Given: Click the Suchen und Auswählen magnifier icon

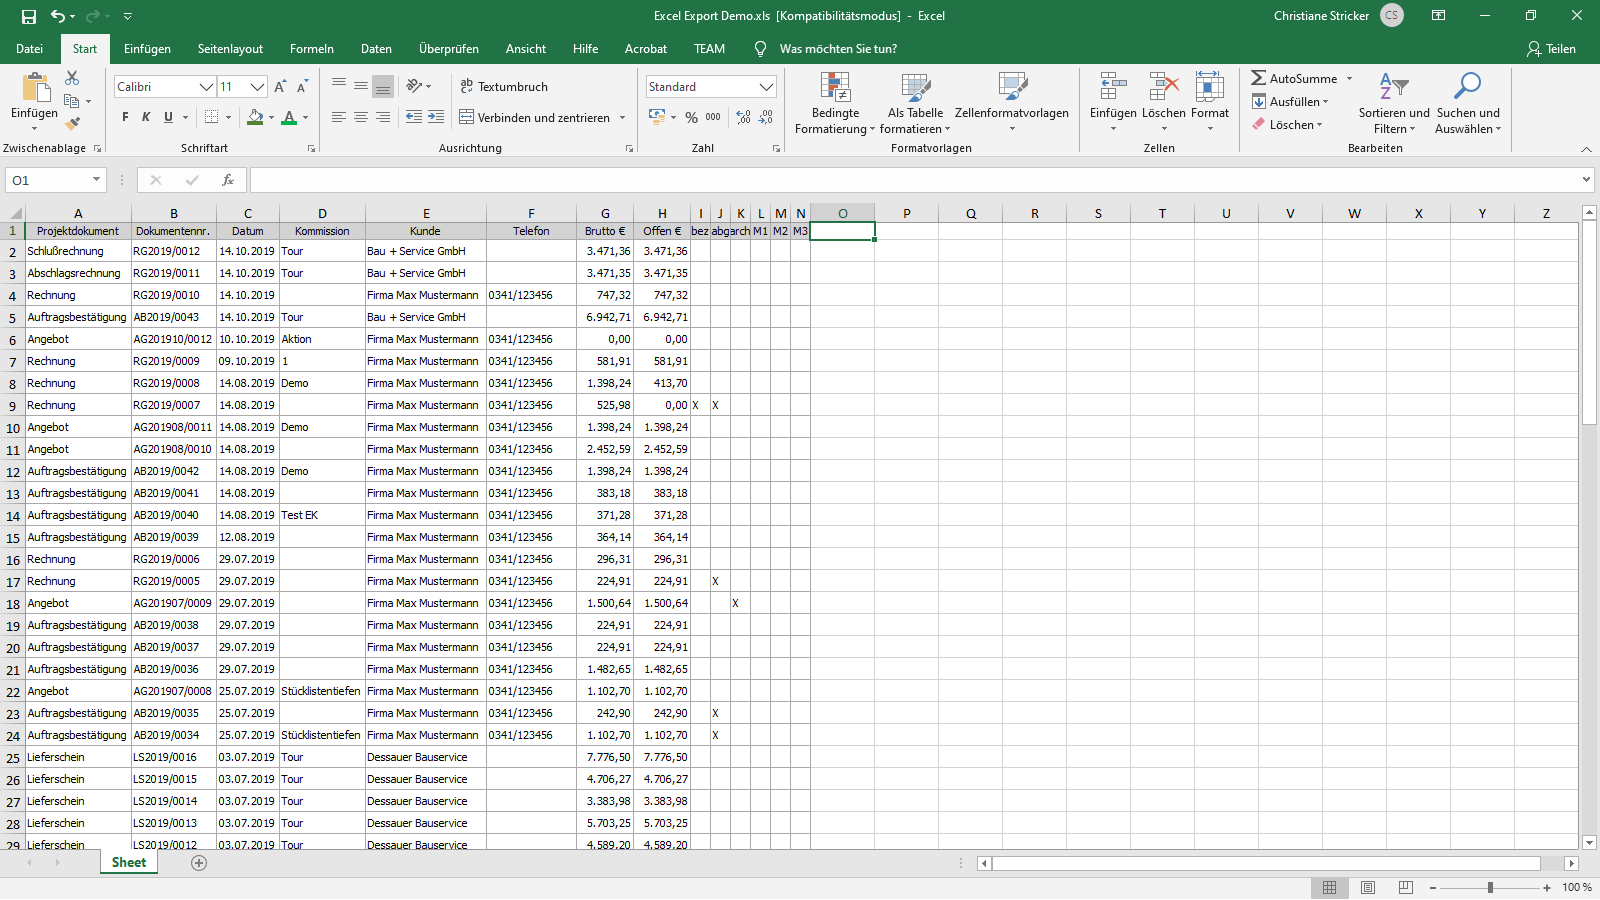Looking at the screenshot, I should tap(1468, 87).
